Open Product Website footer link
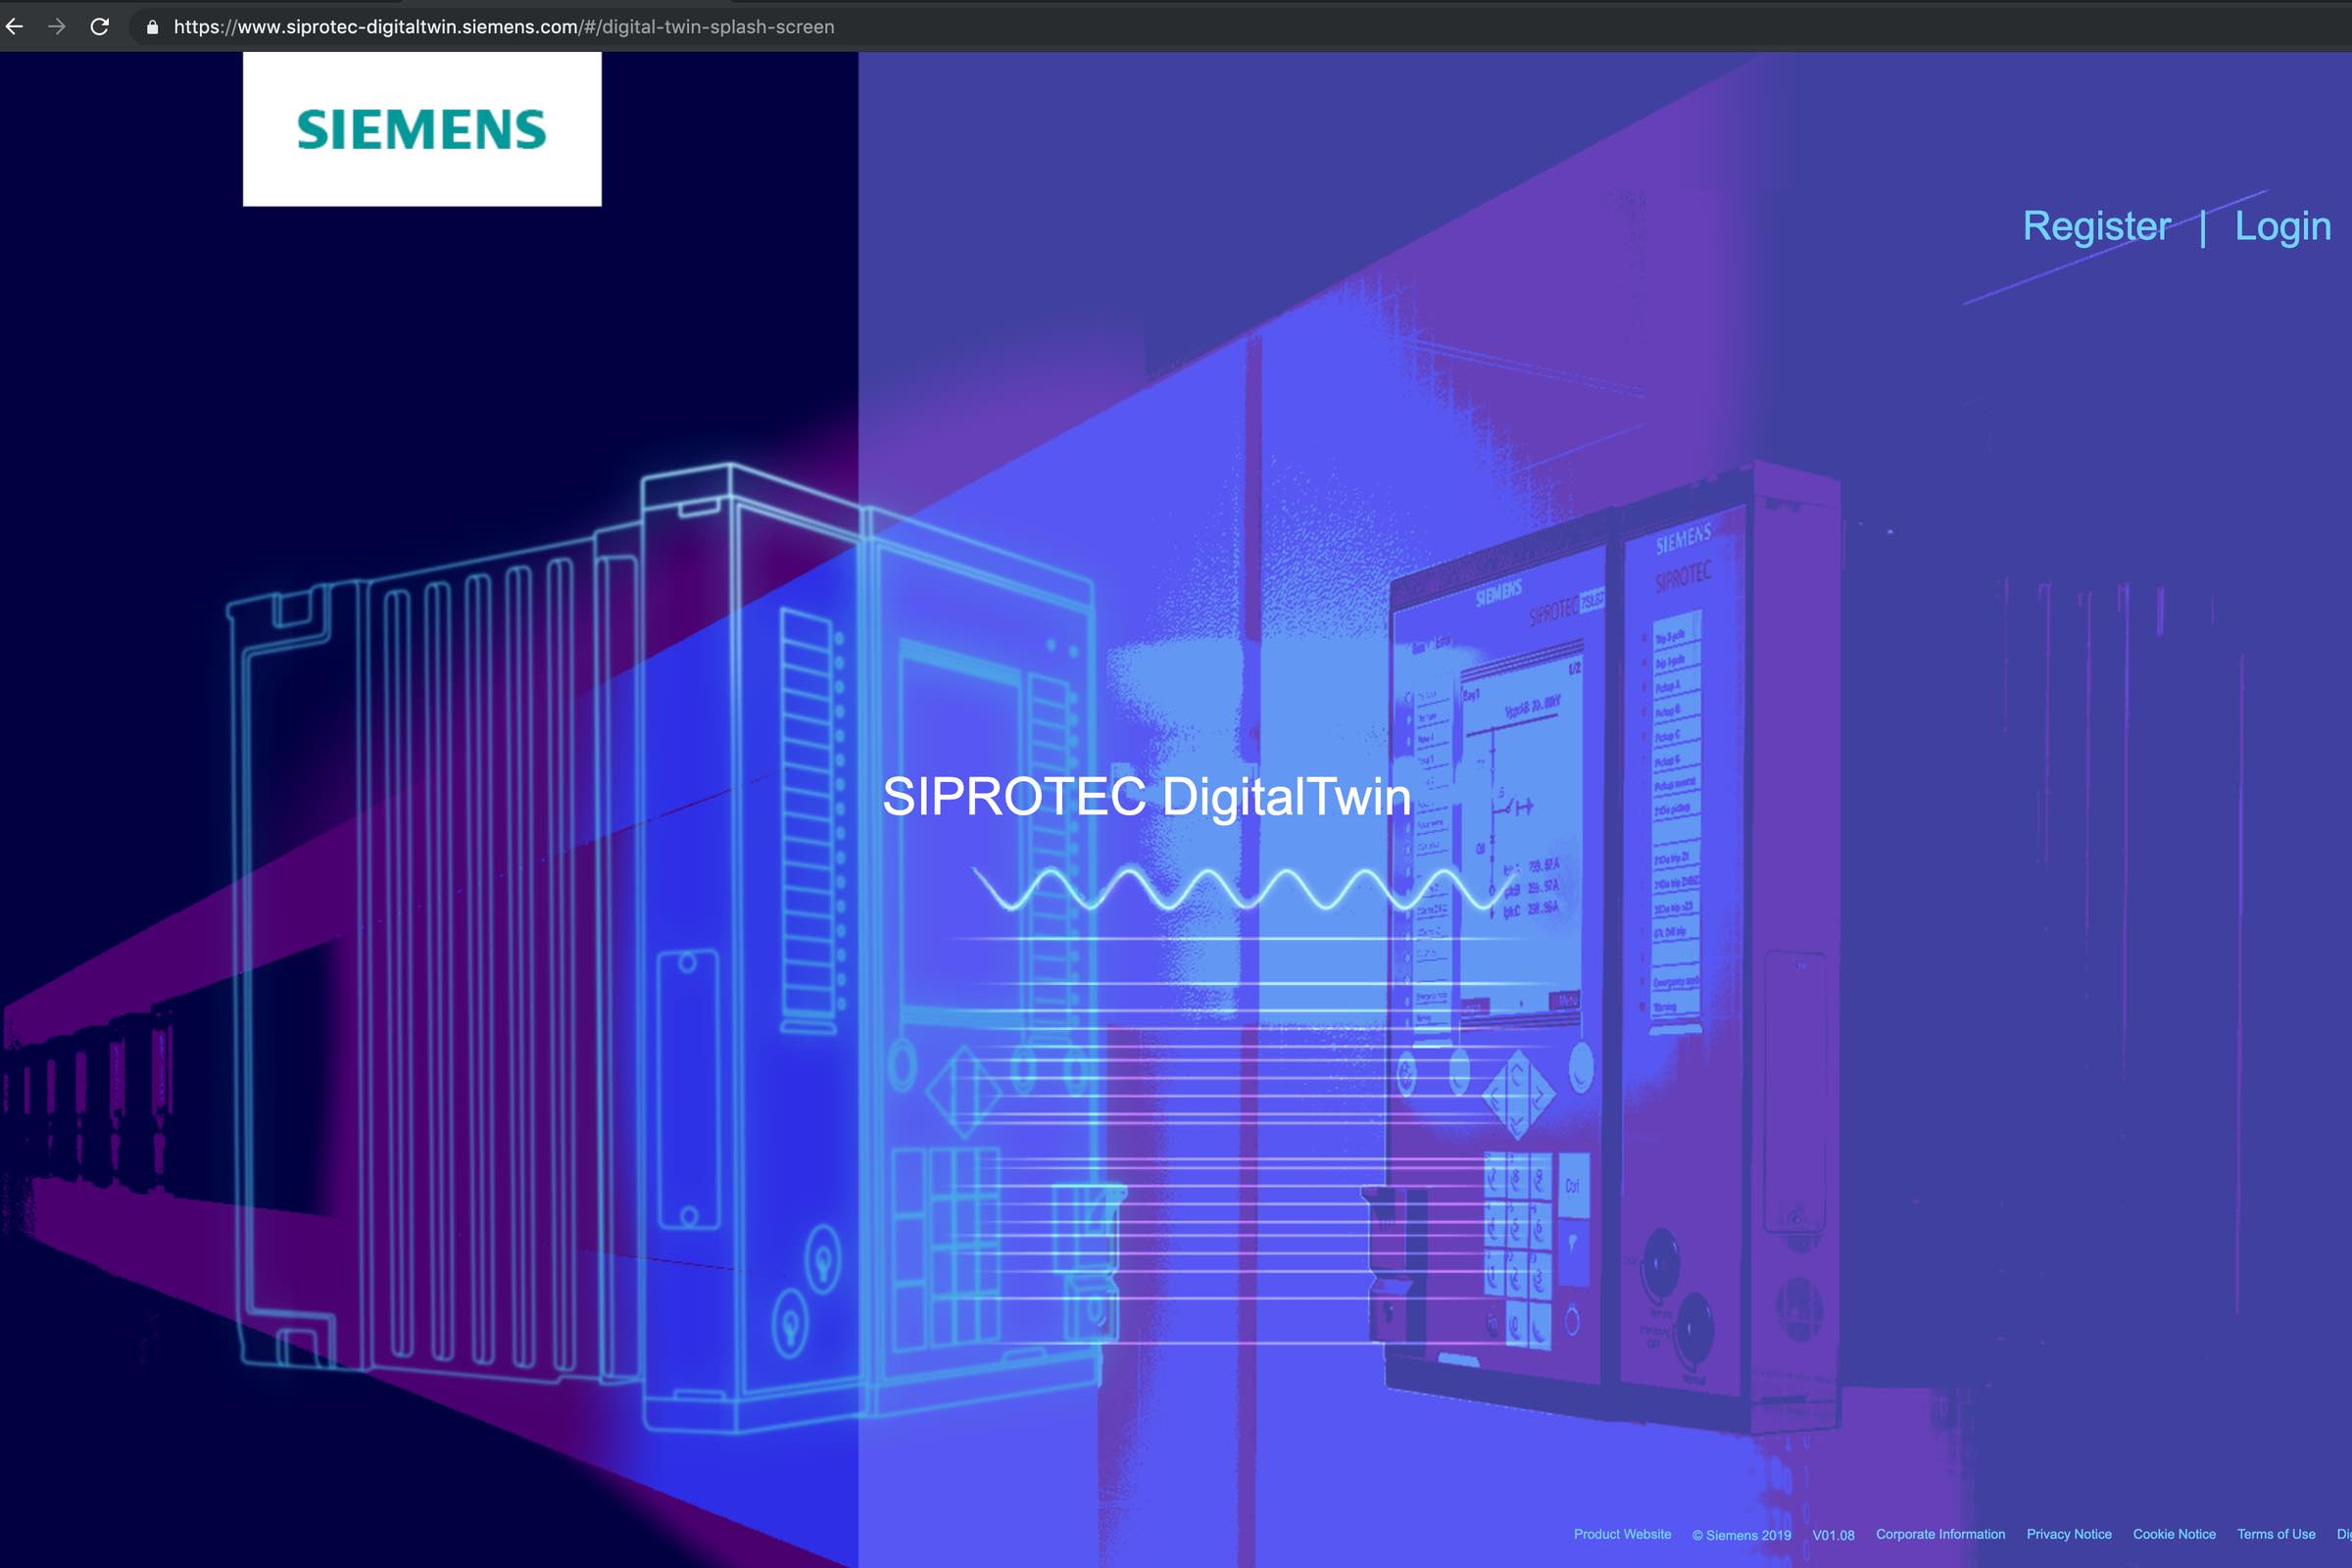This screenshot has height=1568, width=2352. (x=1622, y=1534)
